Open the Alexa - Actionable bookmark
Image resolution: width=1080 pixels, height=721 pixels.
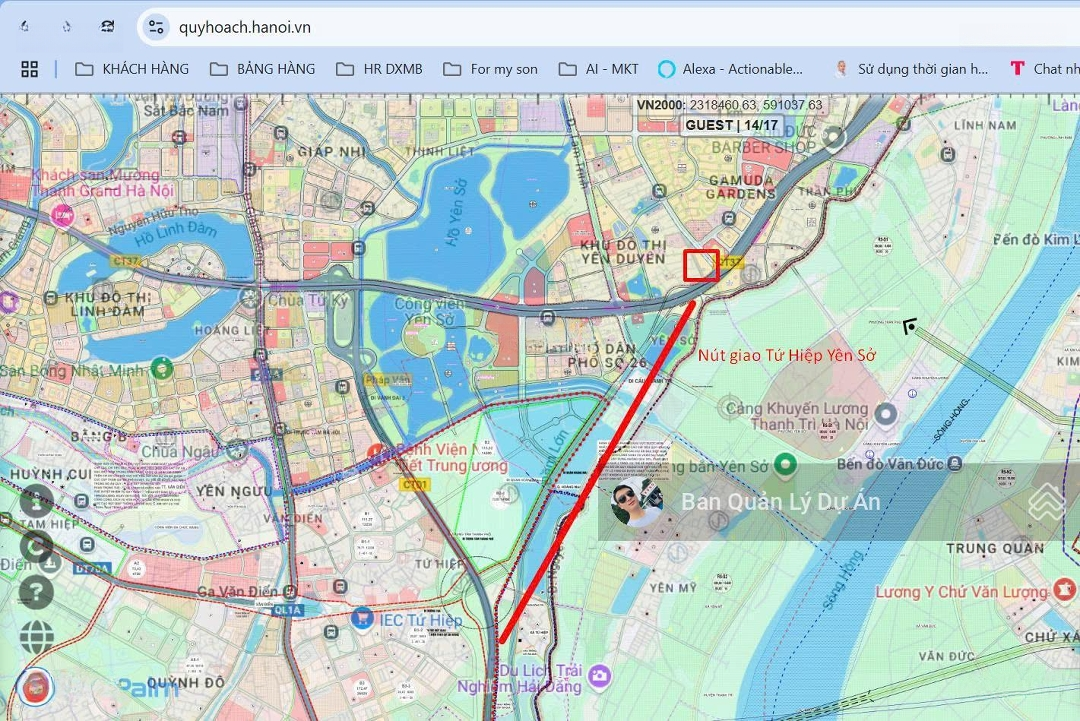click(x=731, y=69)
